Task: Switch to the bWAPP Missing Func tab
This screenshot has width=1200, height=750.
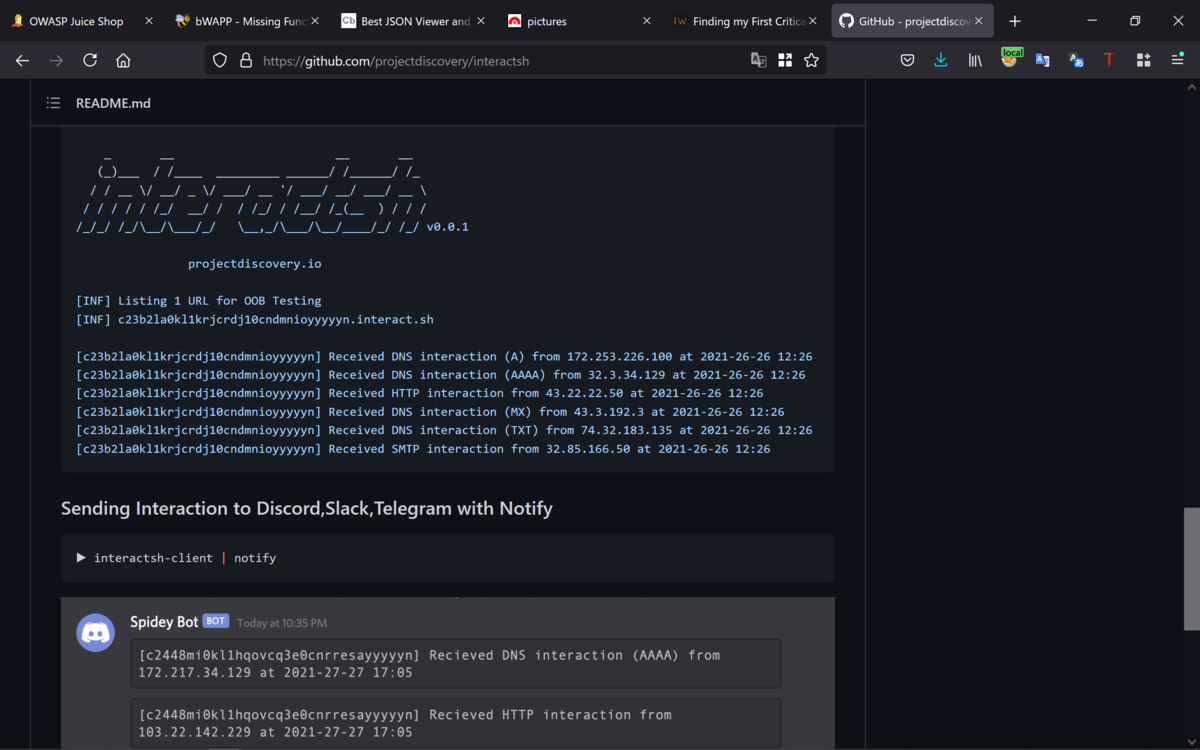Action: tap(247, 21)
